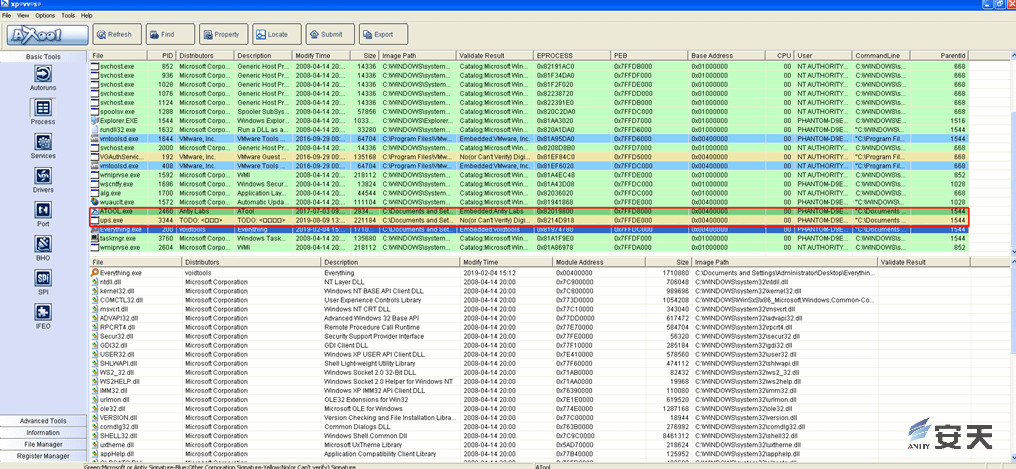Viewport: 1016px width, 469px height.
Task: Open the File menu
Action: [x=6, y=15]
